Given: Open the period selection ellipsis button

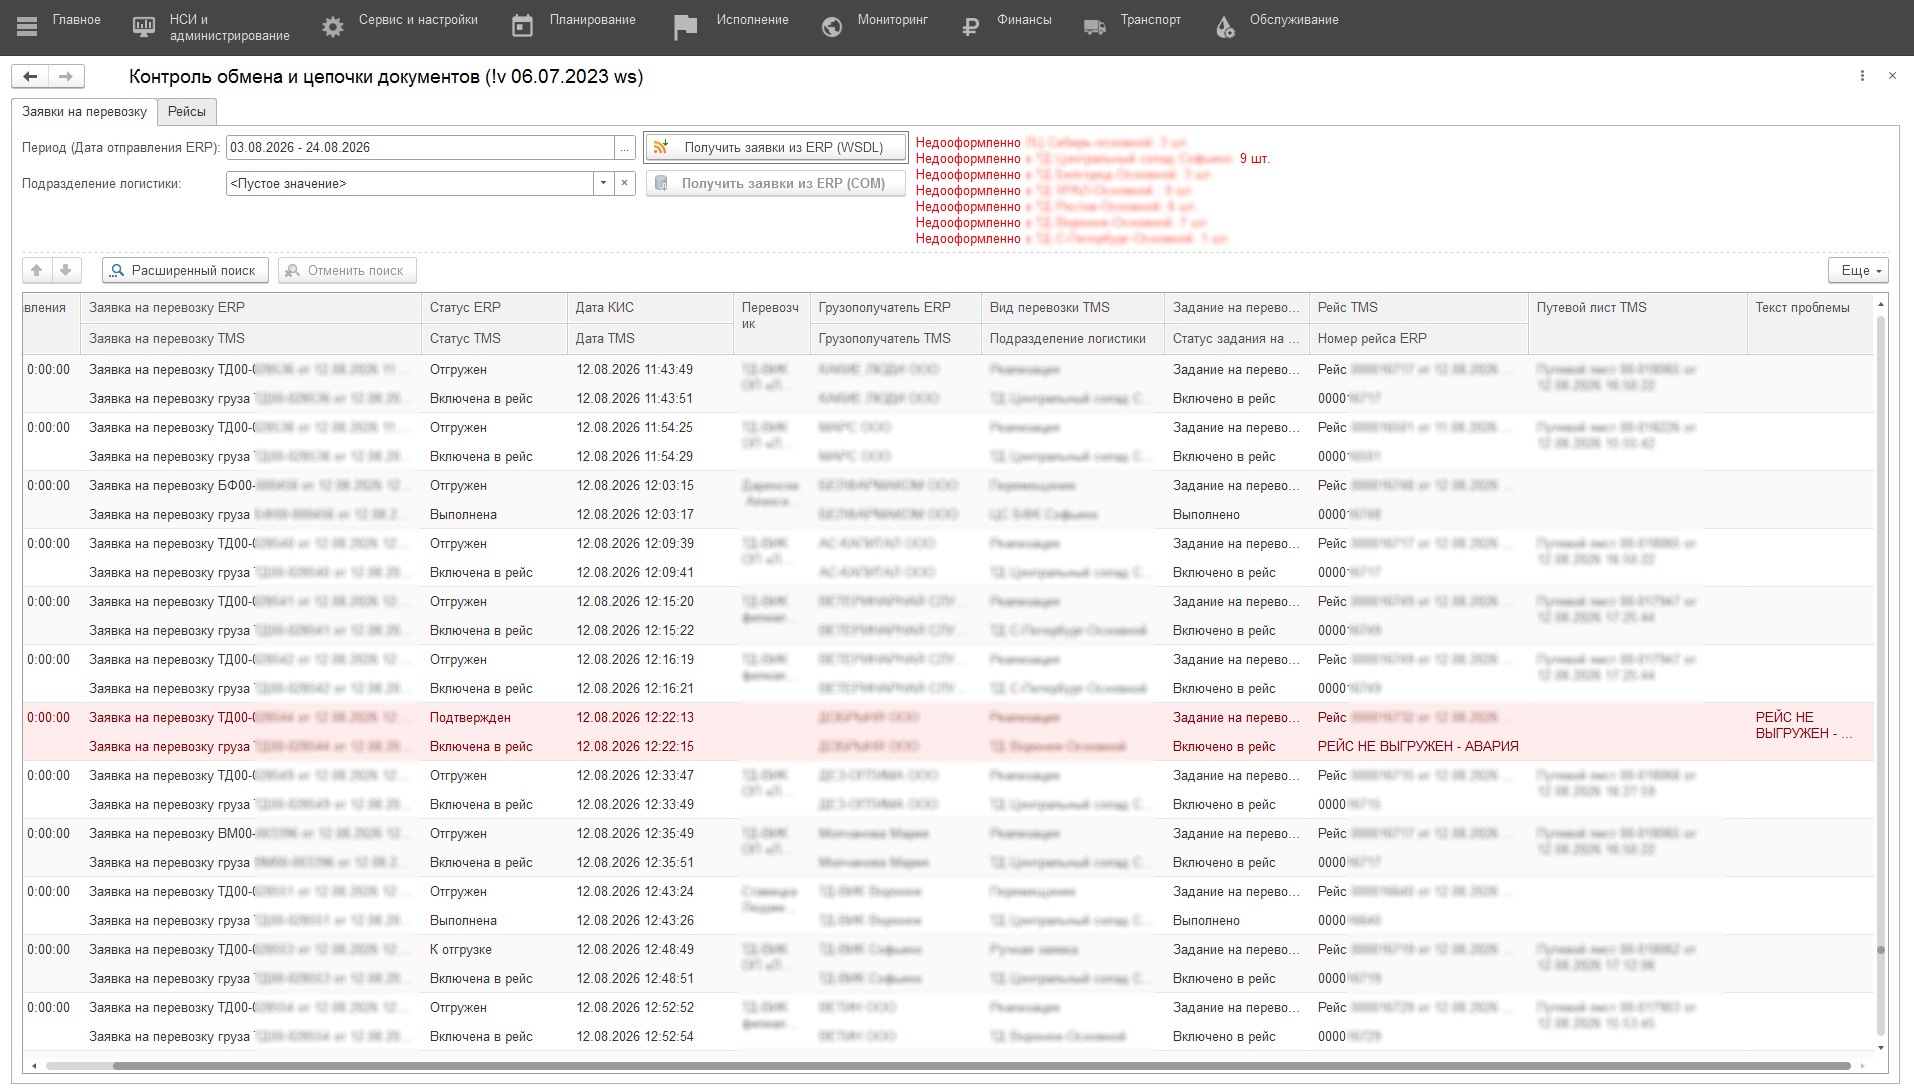Looking at the screenshot, I should (x=625, y=147).
